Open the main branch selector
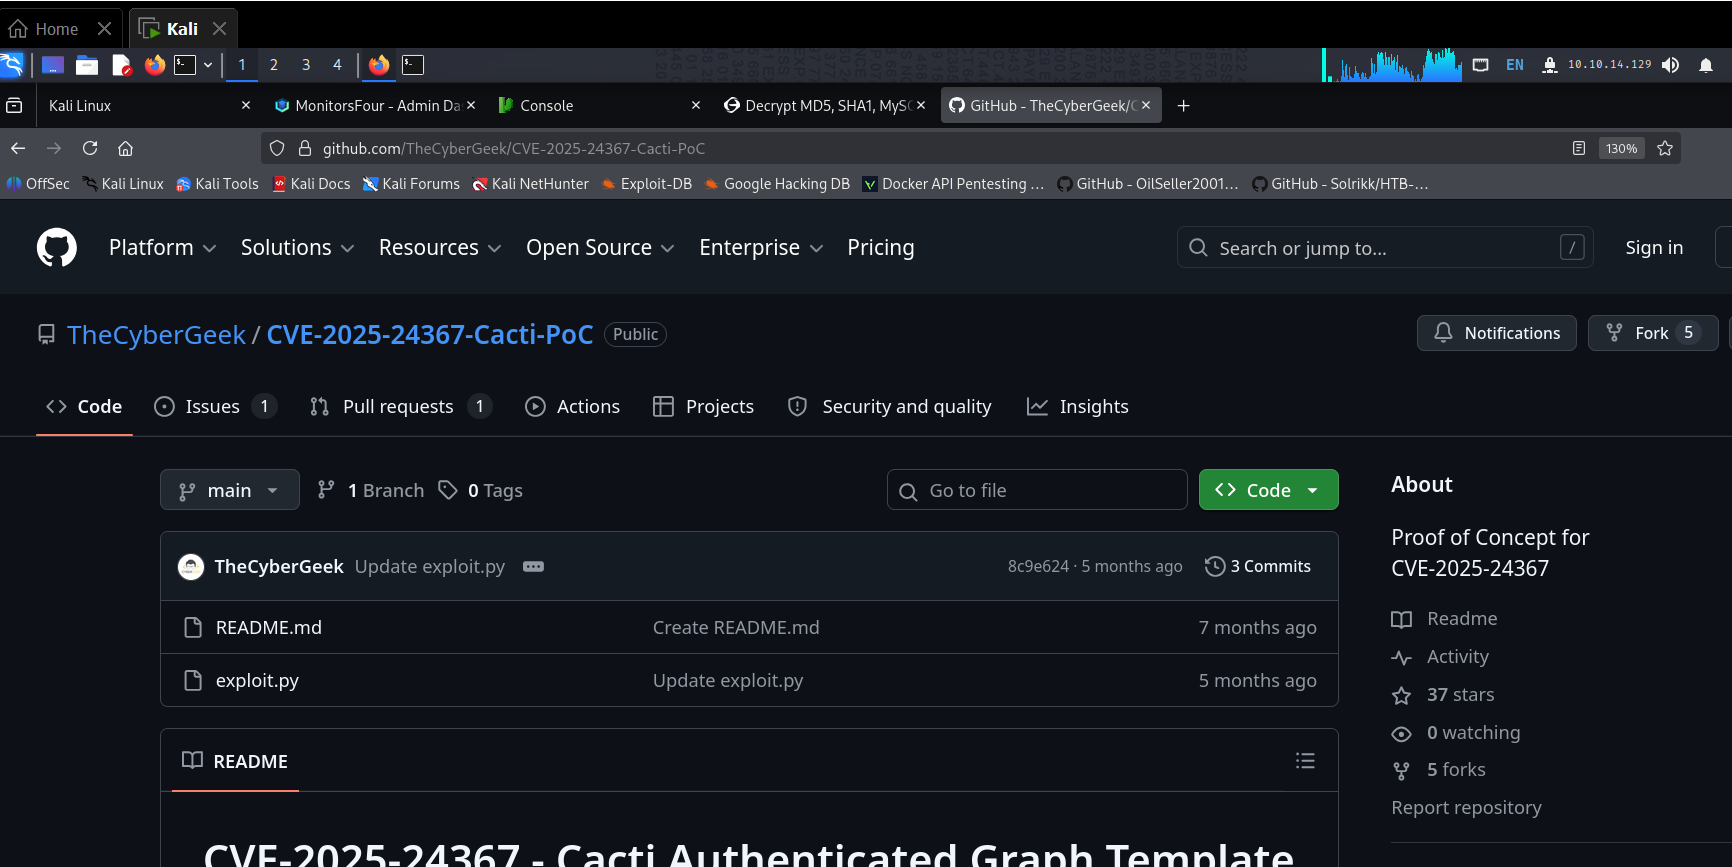Screen dimensions: 1732x867 [230, 490]
